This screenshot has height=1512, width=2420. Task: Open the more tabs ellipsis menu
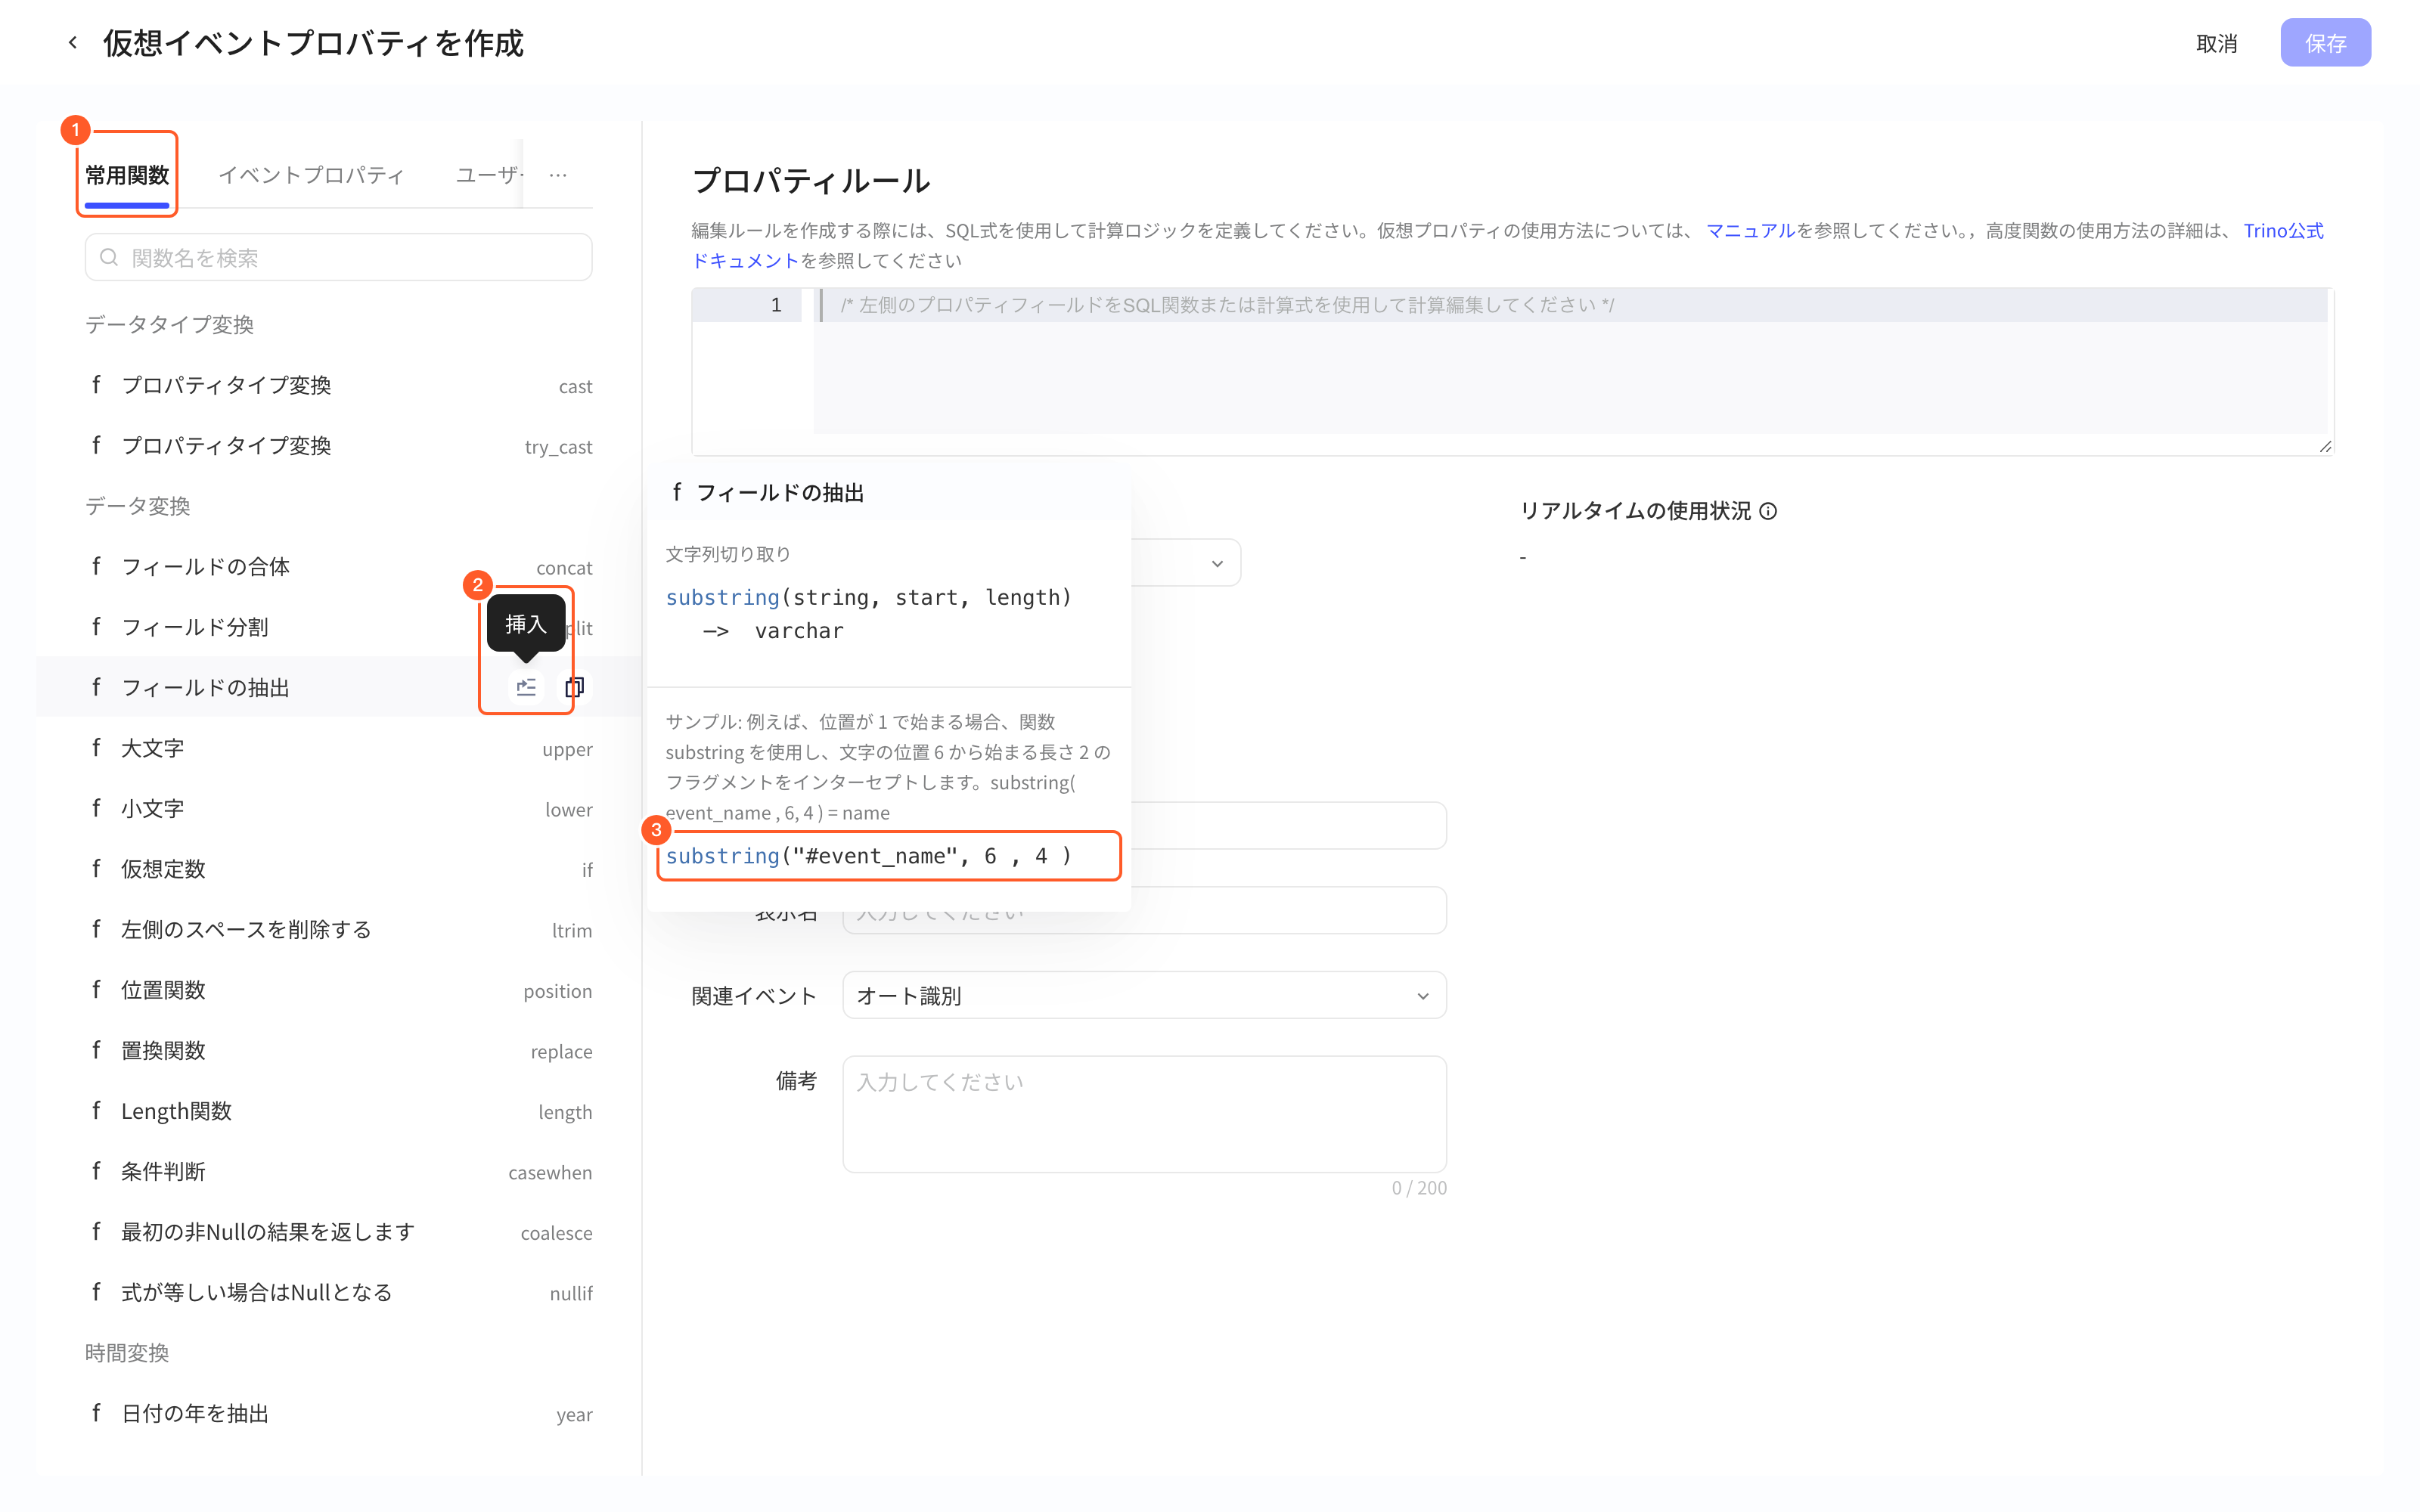pyautogui.click(x=558, y=175)
